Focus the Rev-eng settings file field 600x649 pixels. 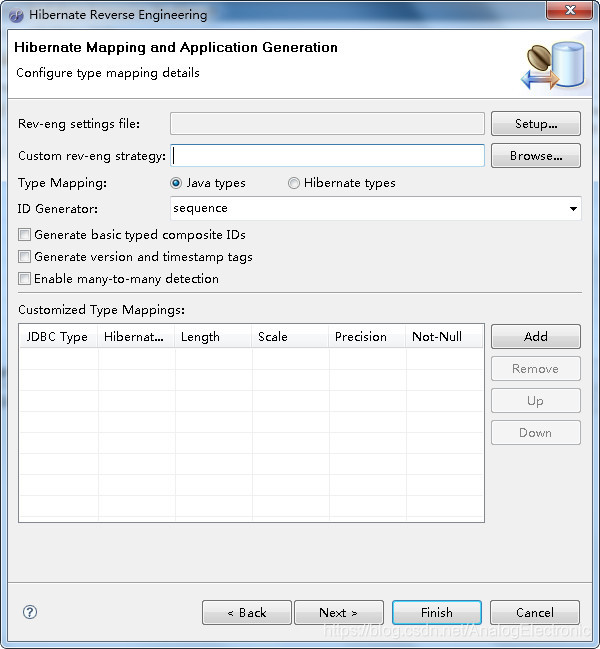point(327,123)
